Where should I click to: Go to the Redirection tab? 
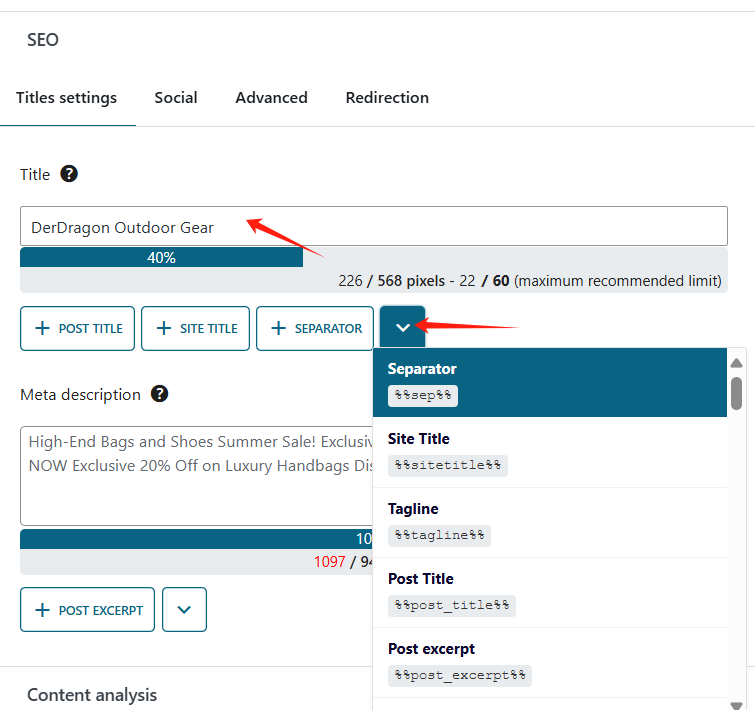(387, 98)
